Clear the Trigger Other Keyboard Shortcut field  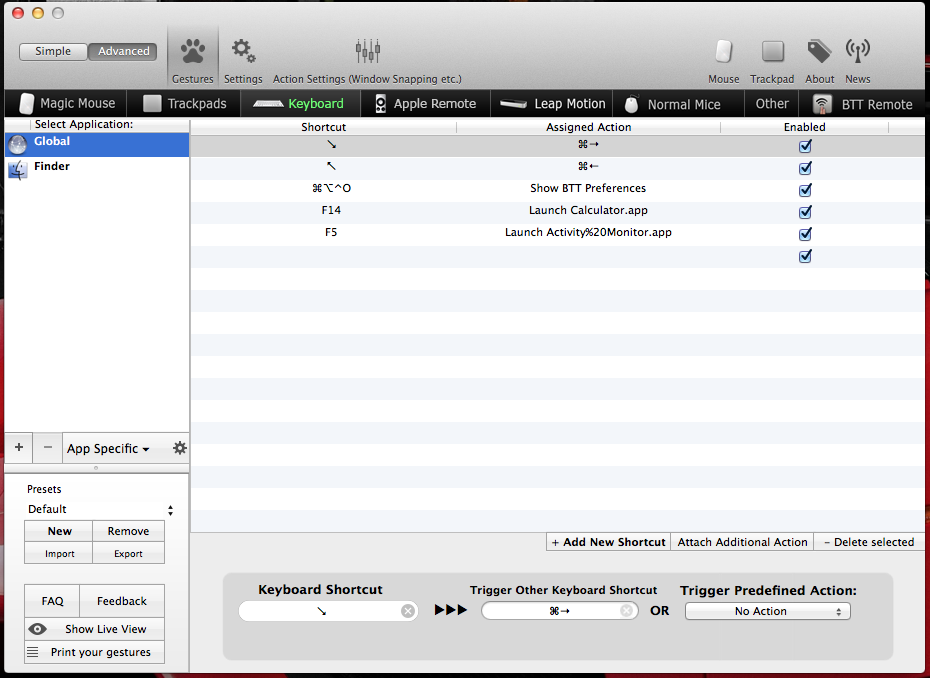(x=626, y=611)
